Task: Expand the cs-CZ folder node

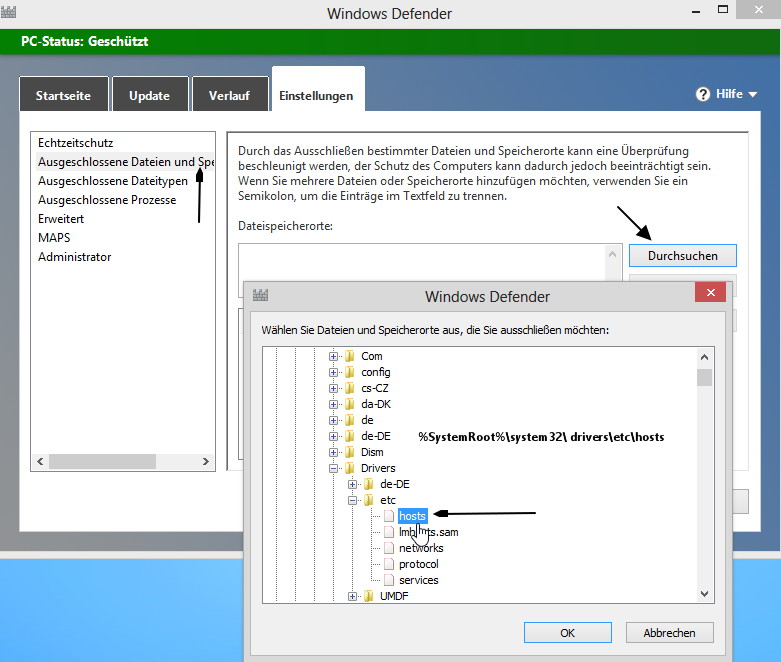Action: pyautogui.click(x=333, y=388)
